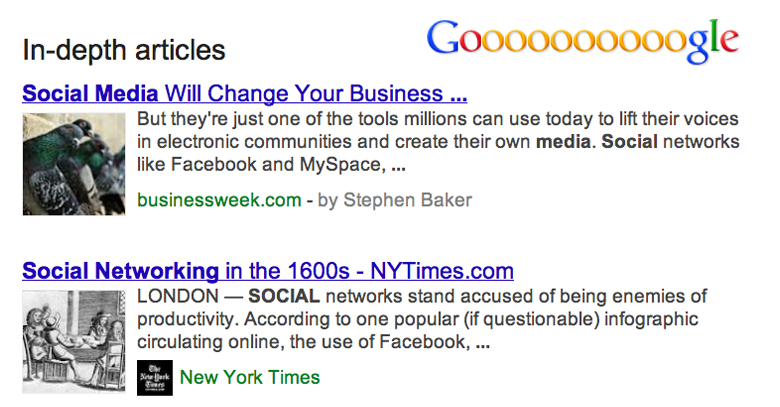Screen dimensions: 780x407
Task: Open the 1600s coffeehouse engraving thumbnail
Action: pos(74,342)
